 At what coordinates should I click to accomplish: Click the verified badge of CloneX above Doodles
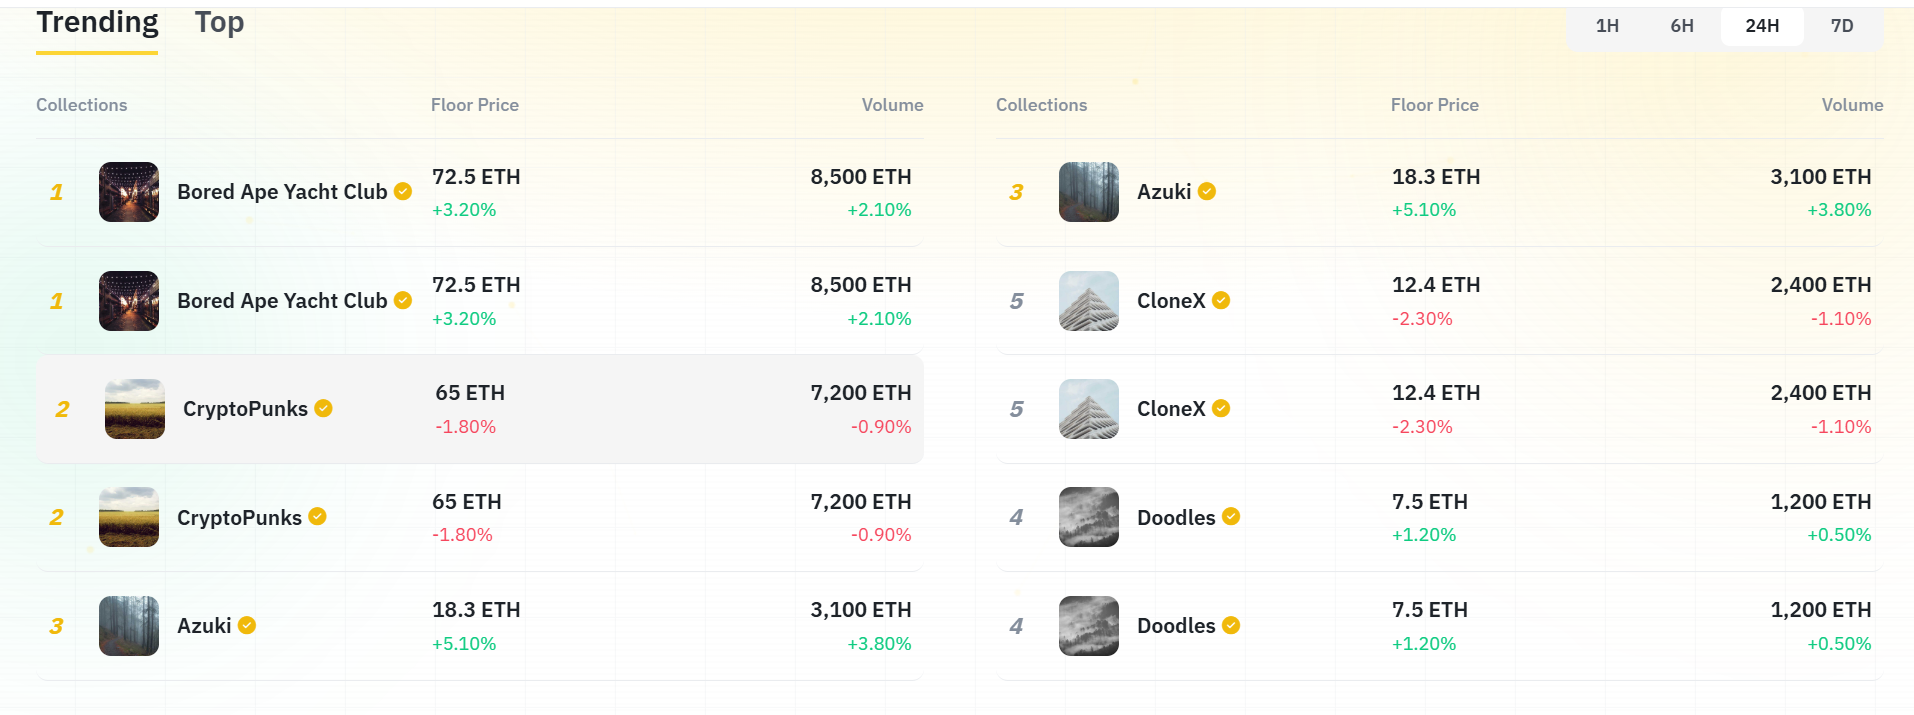(x=1221, y=408)
